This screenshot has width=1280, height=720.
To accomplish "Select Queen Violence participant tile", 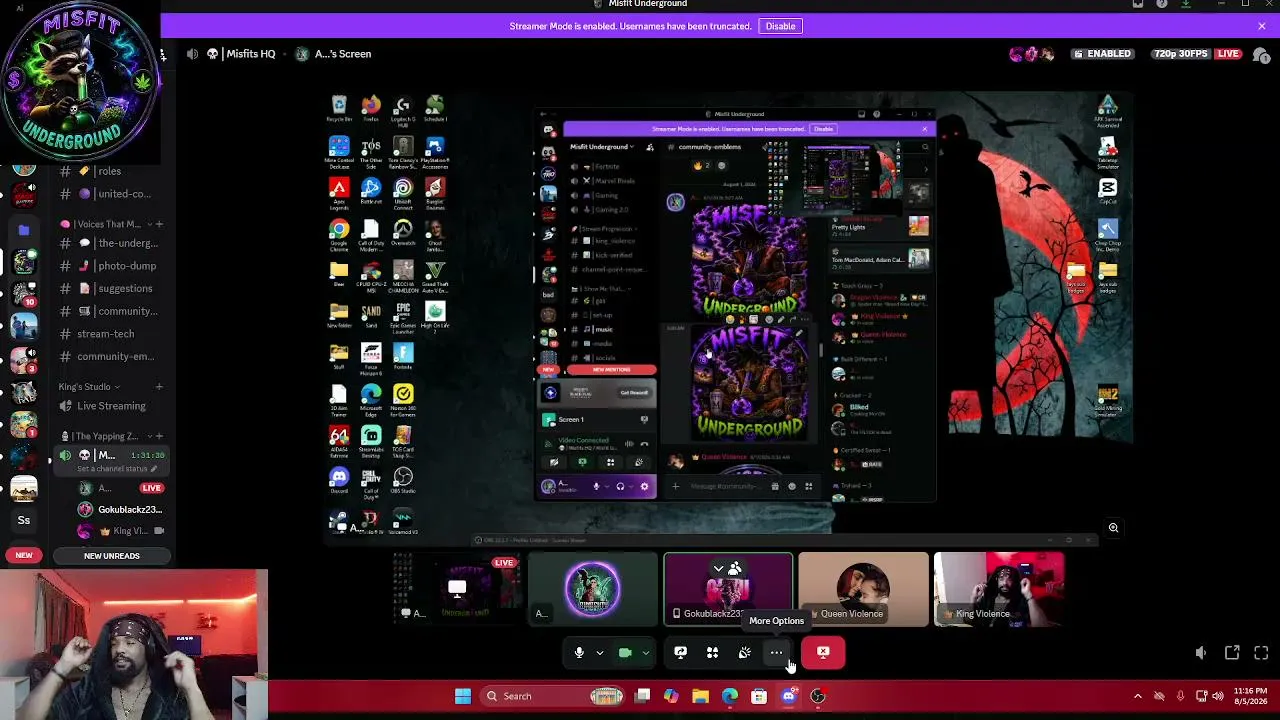I will [x=863, y=589].
